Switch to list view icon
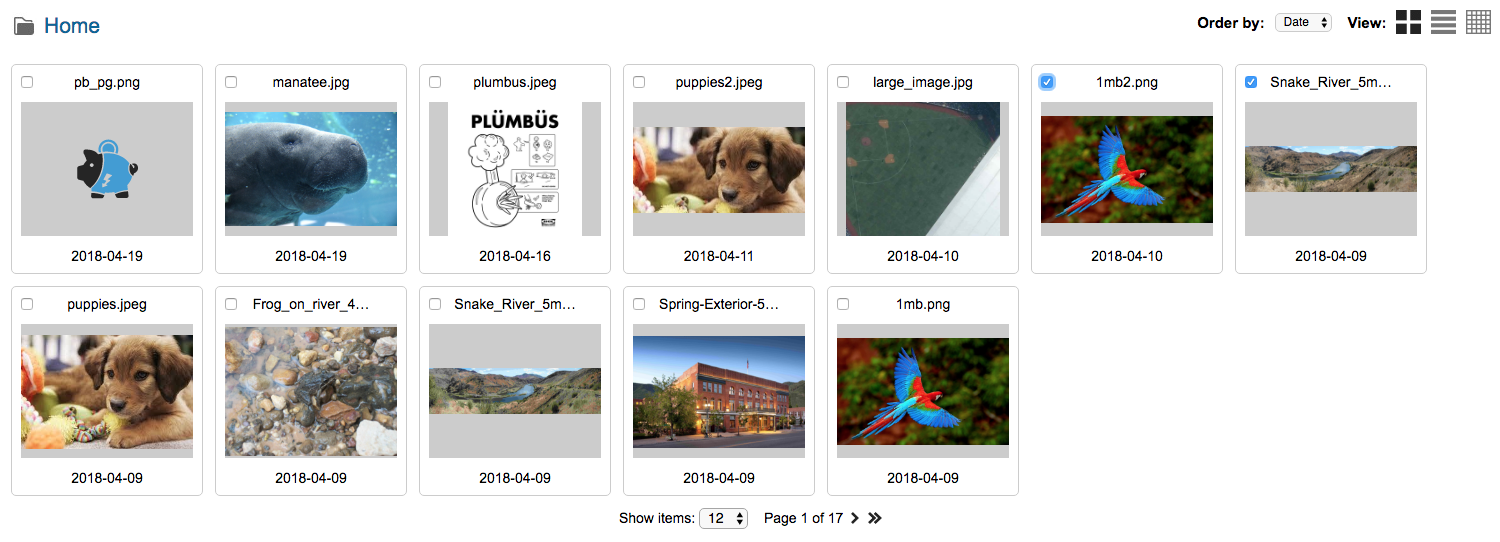Viewport: 1500px width, 542px height. (1443, 22)
